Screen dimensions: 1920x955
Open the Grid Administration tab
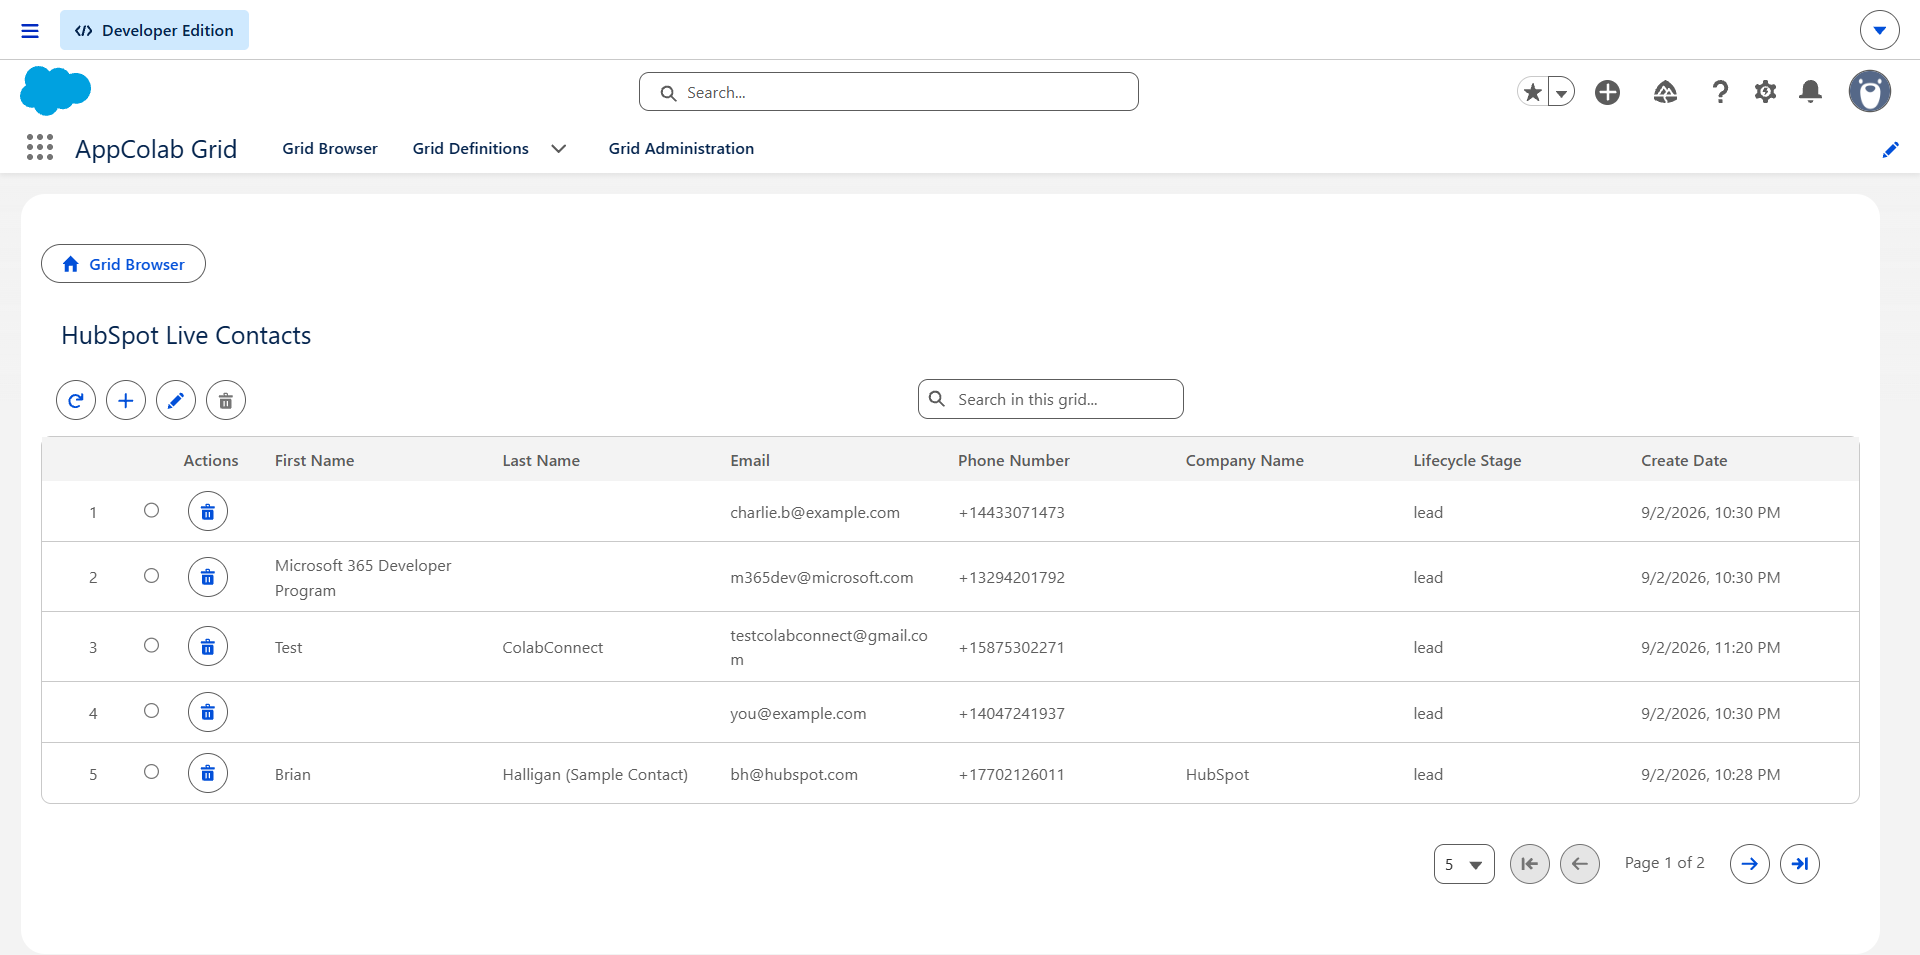(681, 148)
